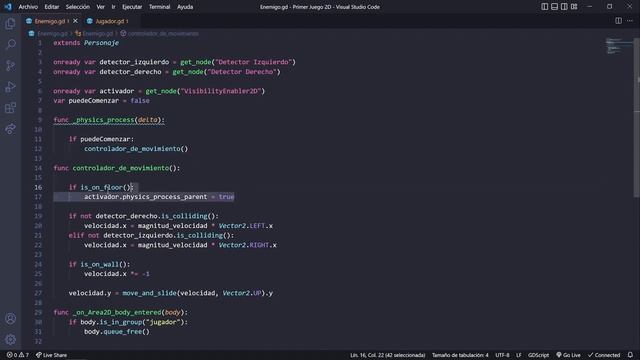
Task: Click the "jugador" group string
Action: tap(163, 322)
